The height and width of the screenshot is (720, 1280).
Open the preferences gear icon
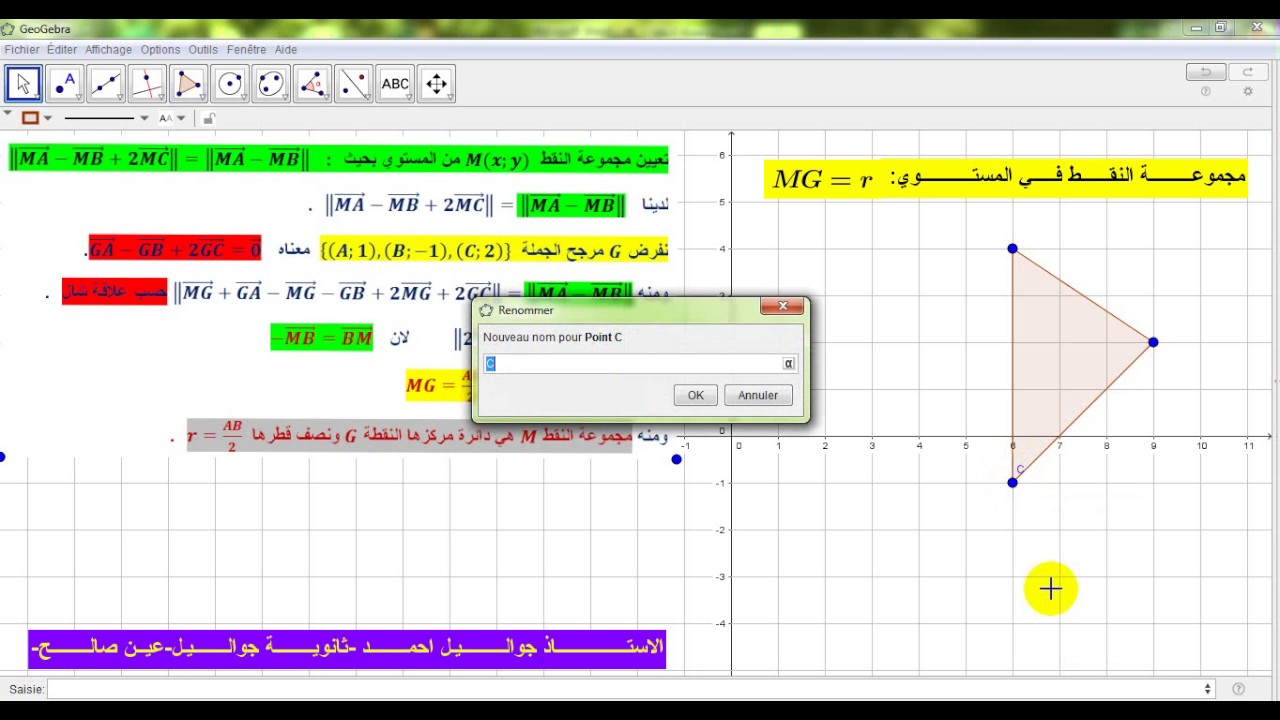pyautogui.click(x=1247, y=92)
